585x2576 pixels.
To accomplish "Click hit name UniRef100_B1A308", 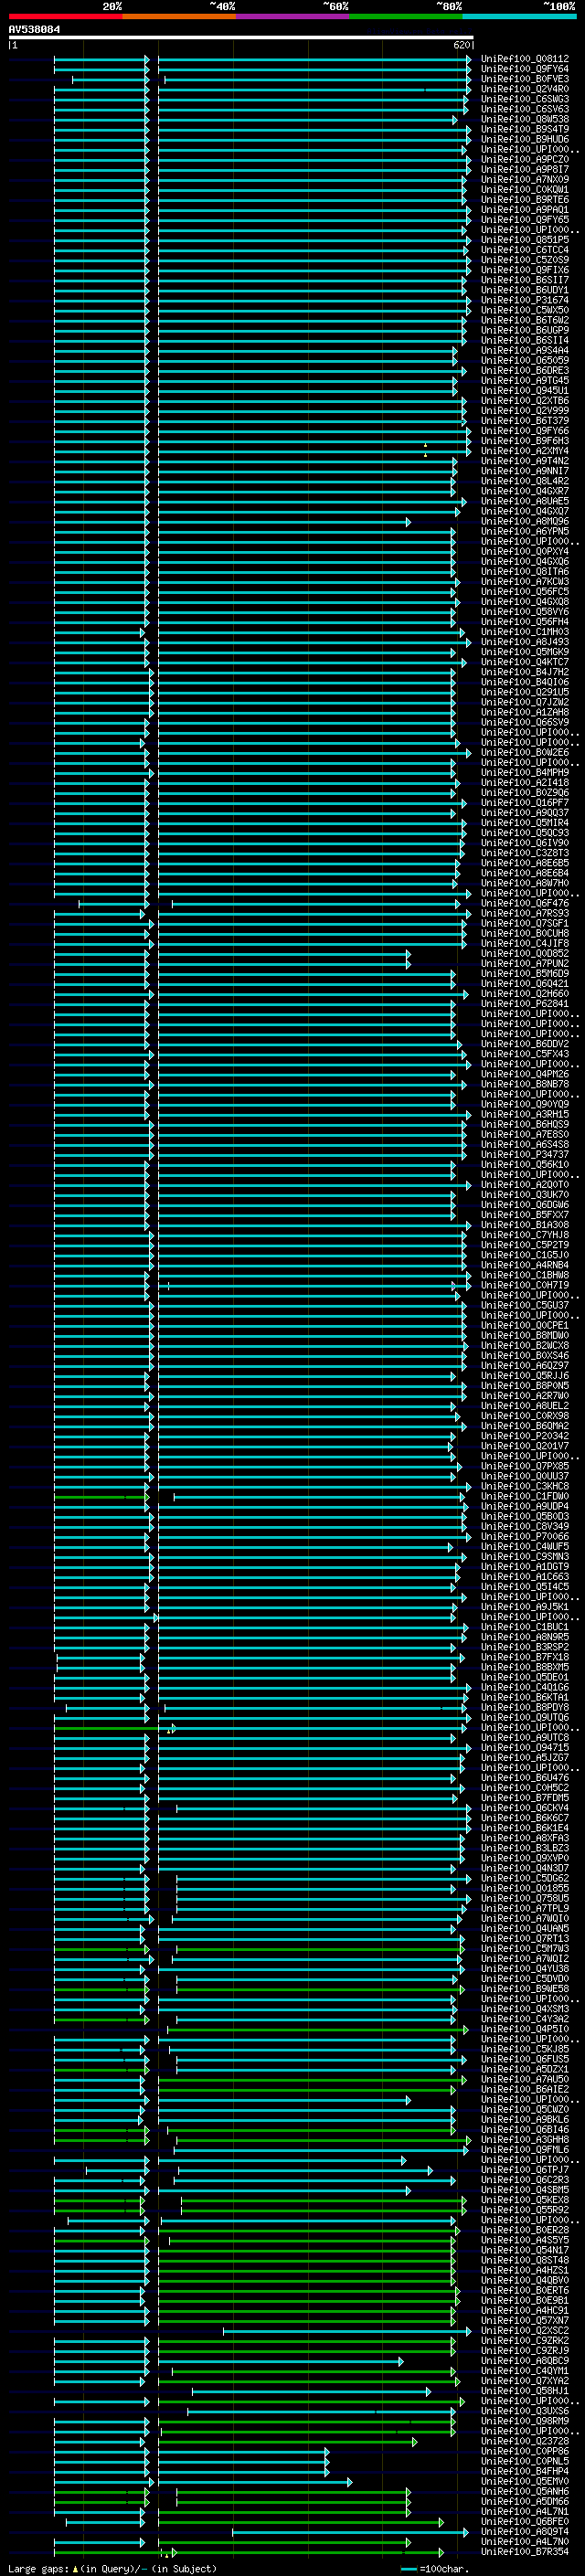I will point(524,1225).
